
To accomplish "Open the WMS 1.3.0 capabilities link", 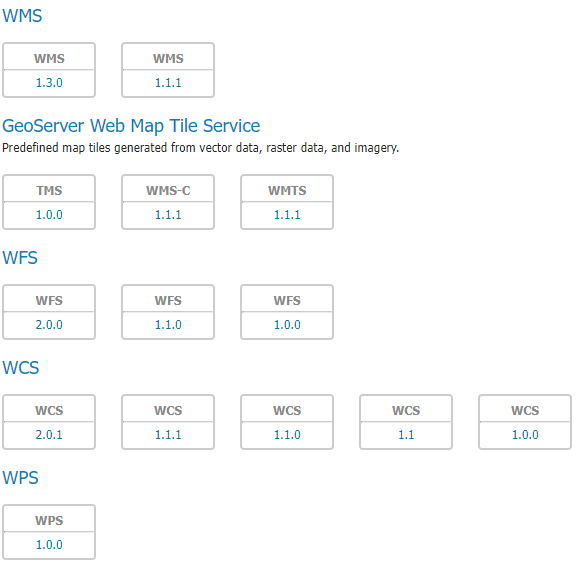I will [x=49, y=83].
